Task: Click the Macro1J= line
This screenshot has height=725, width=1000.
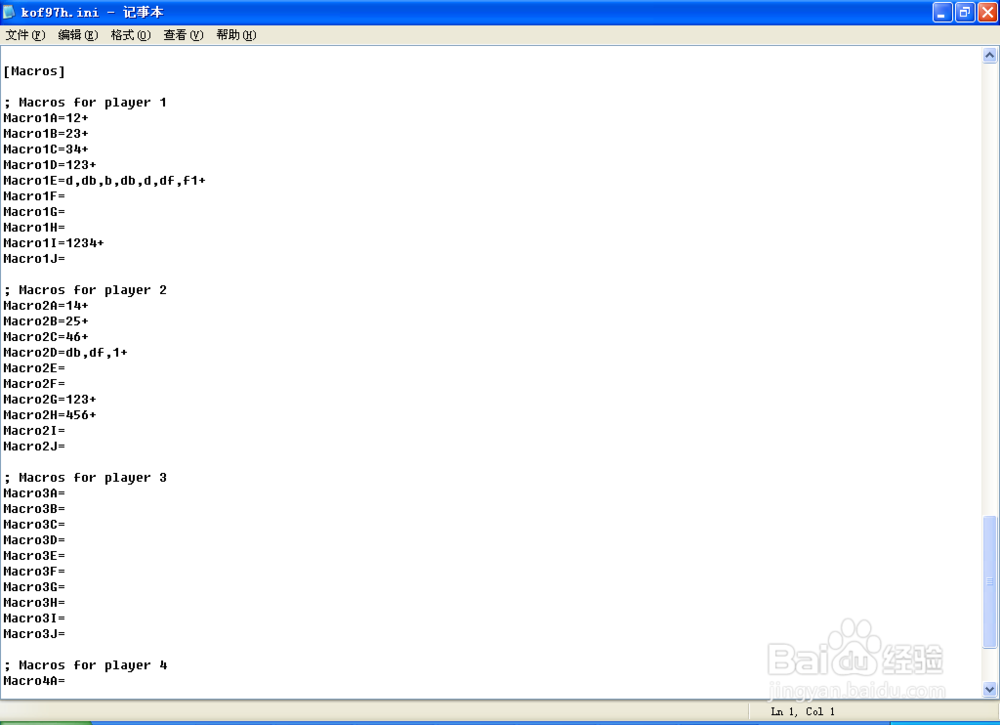Action: point(34,259)
